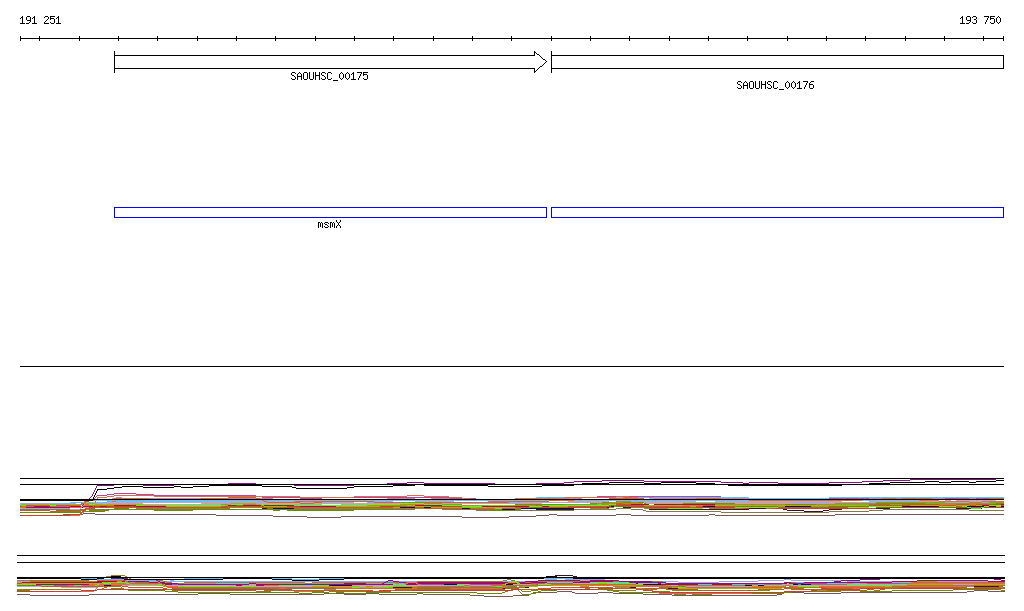
Task: Select the blue rectangle beneath SAOUHSC_00176
Action: tap(776, 212)
